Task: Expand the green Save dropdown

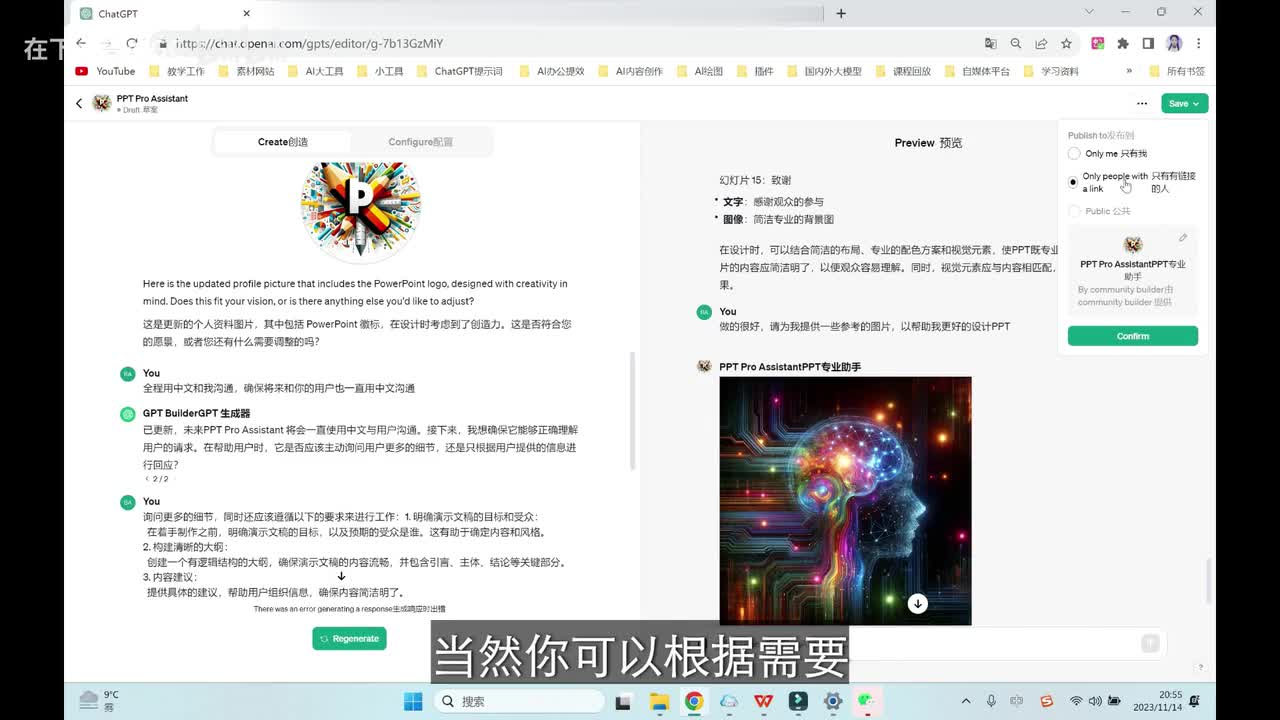Action: (1185, 103)
